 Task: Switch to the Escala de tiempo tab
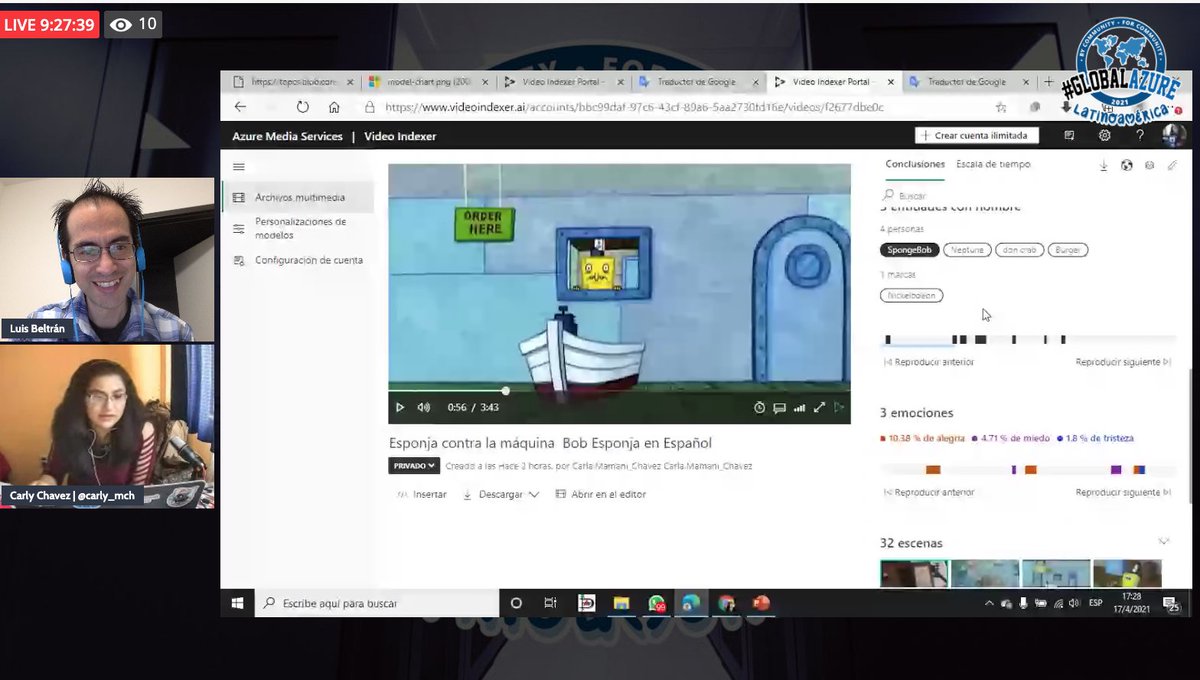pos(993,164)
